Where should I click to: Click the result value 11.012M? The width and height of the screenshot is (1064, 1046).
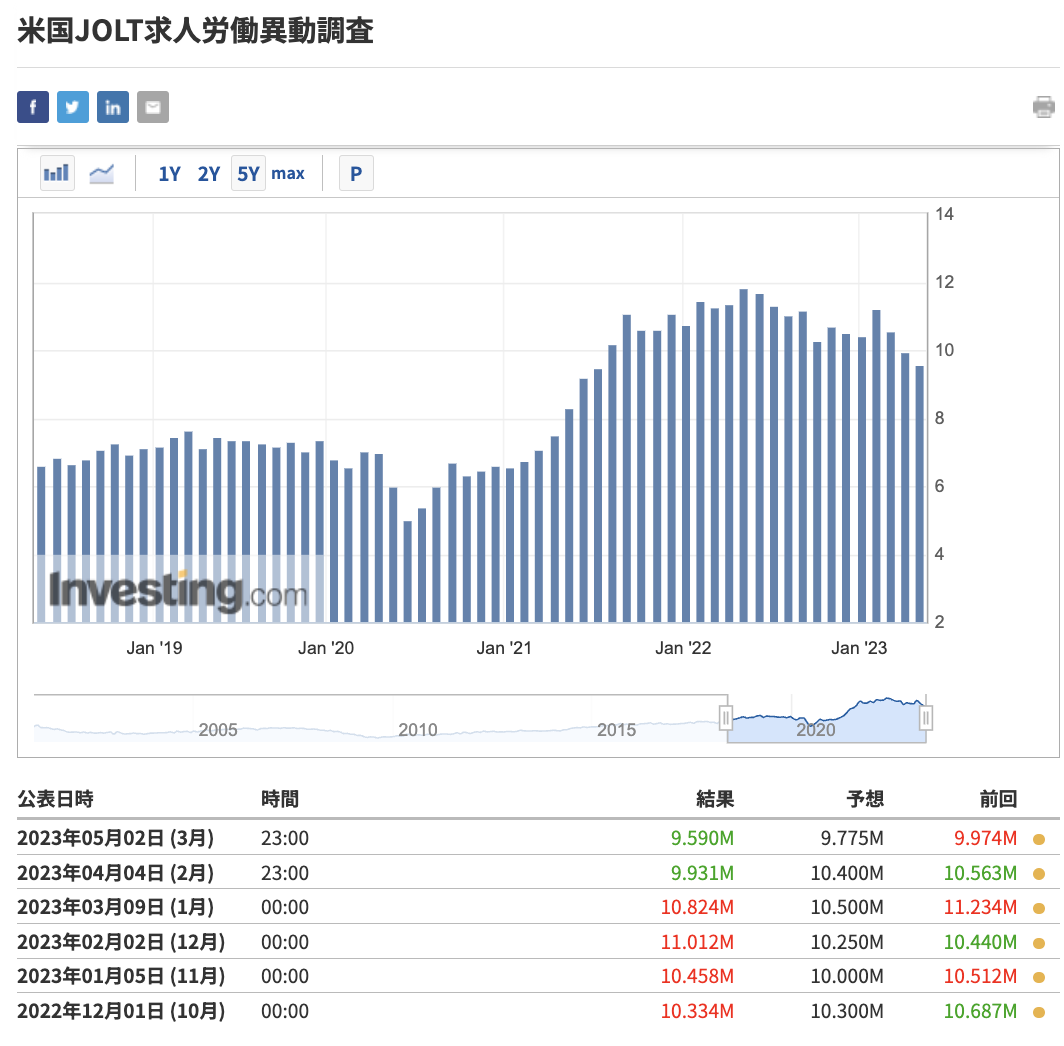pyautogui.click(x=698, y=941)
